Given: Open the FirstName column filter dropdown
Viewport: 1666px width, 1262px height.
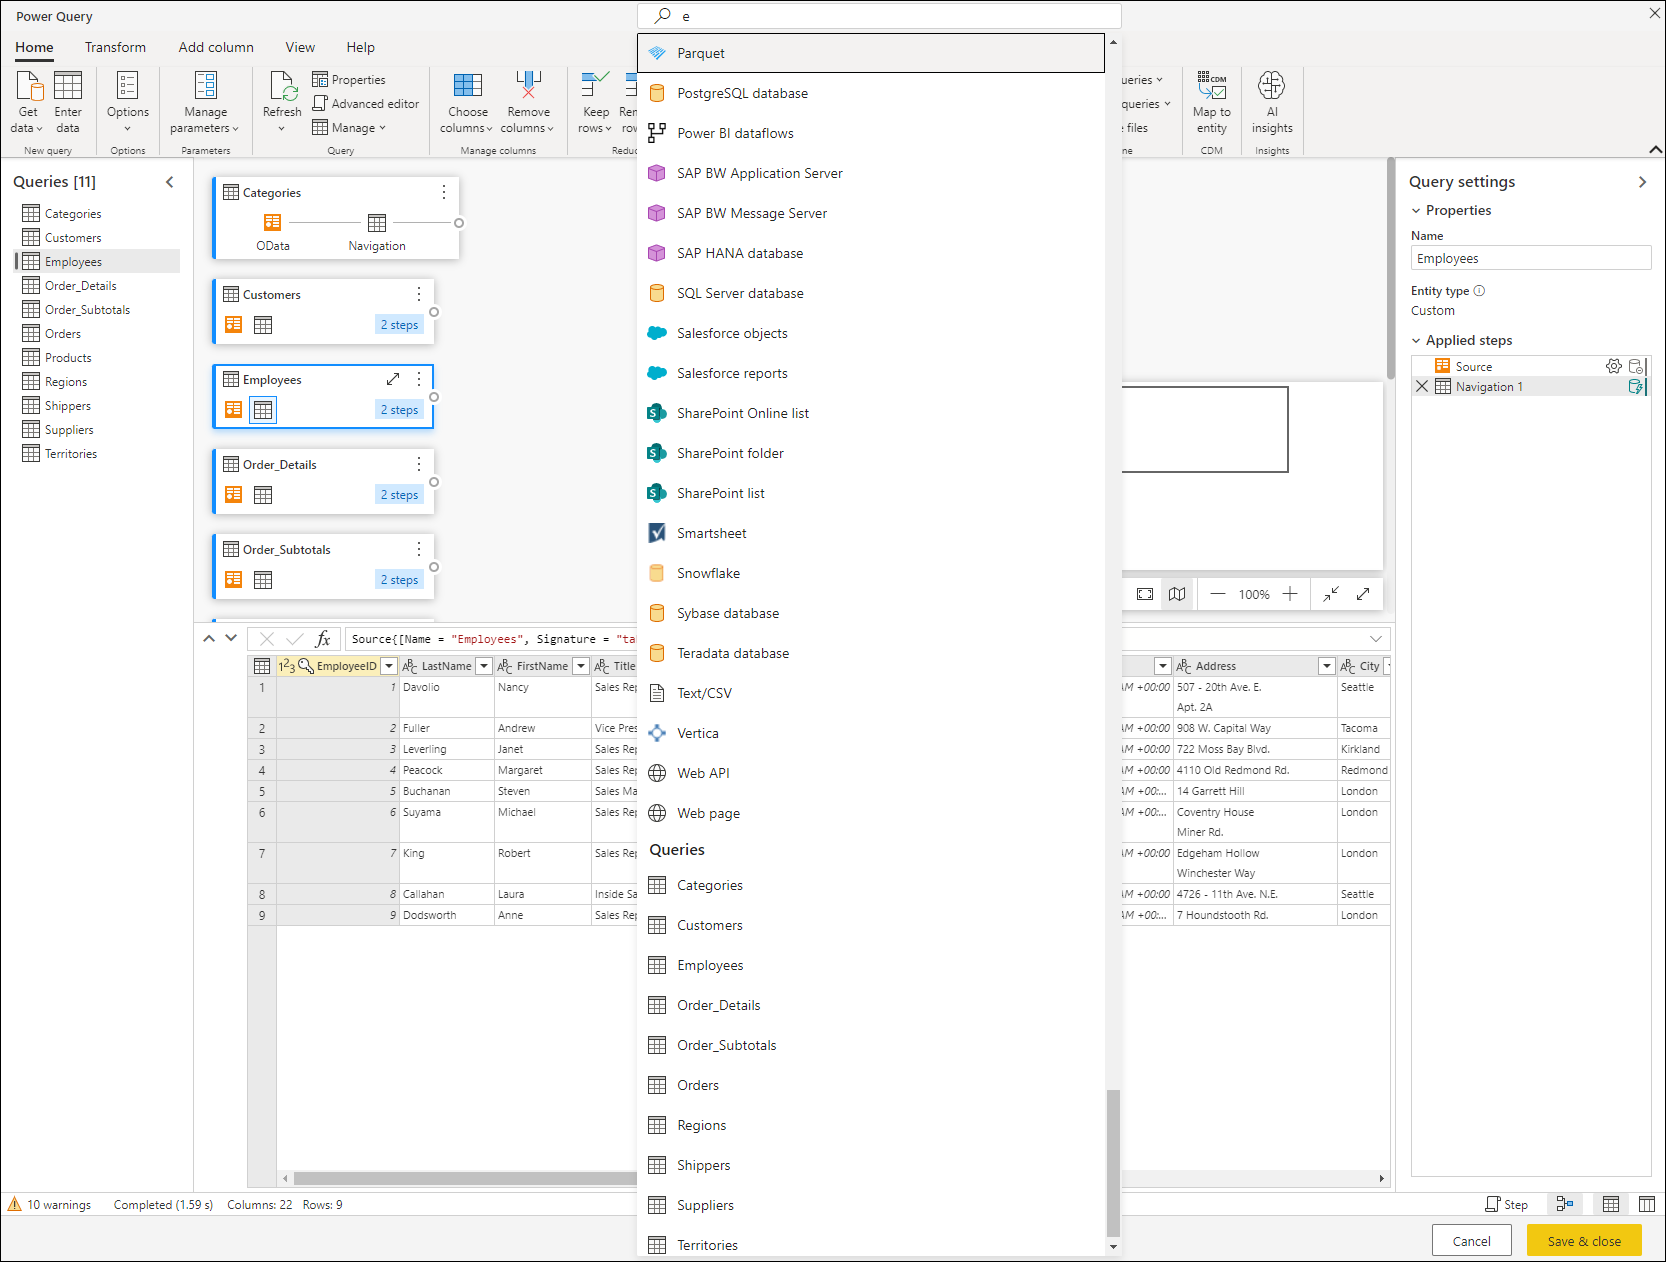Looking at the screenshot, I should click(581, 666).
